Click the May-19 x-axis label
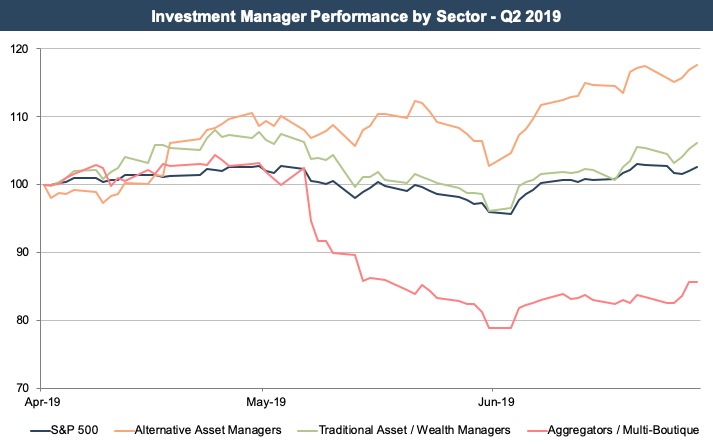 pos(261,405)
